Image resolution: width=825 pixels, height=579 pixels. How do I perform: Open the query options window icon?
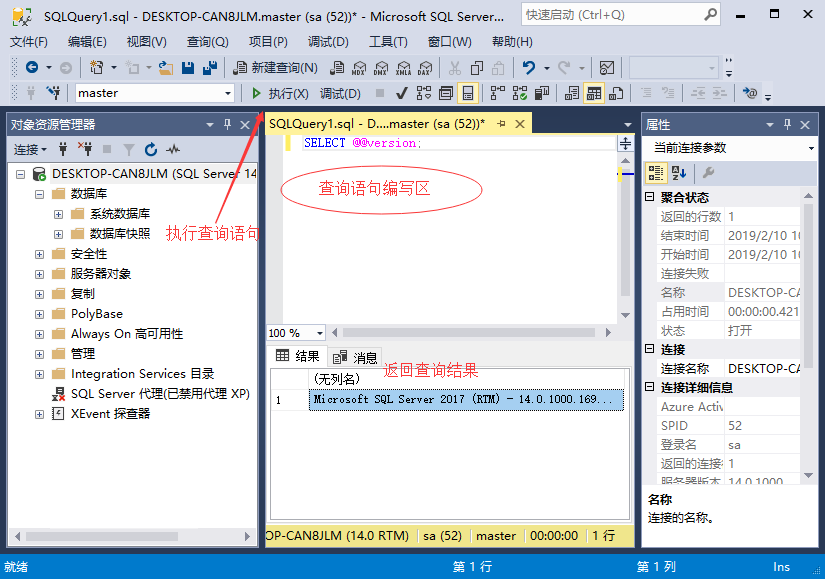[446, 93]
